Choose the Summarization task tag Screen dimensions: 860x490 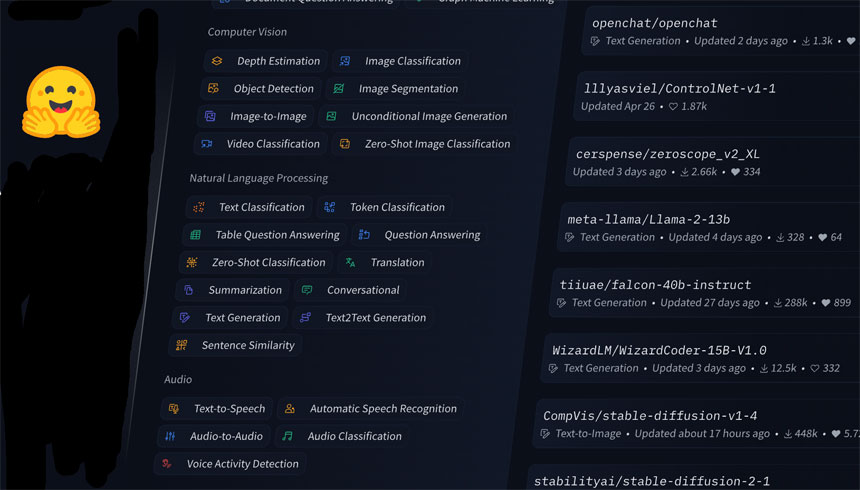click(x=232, y=290)
